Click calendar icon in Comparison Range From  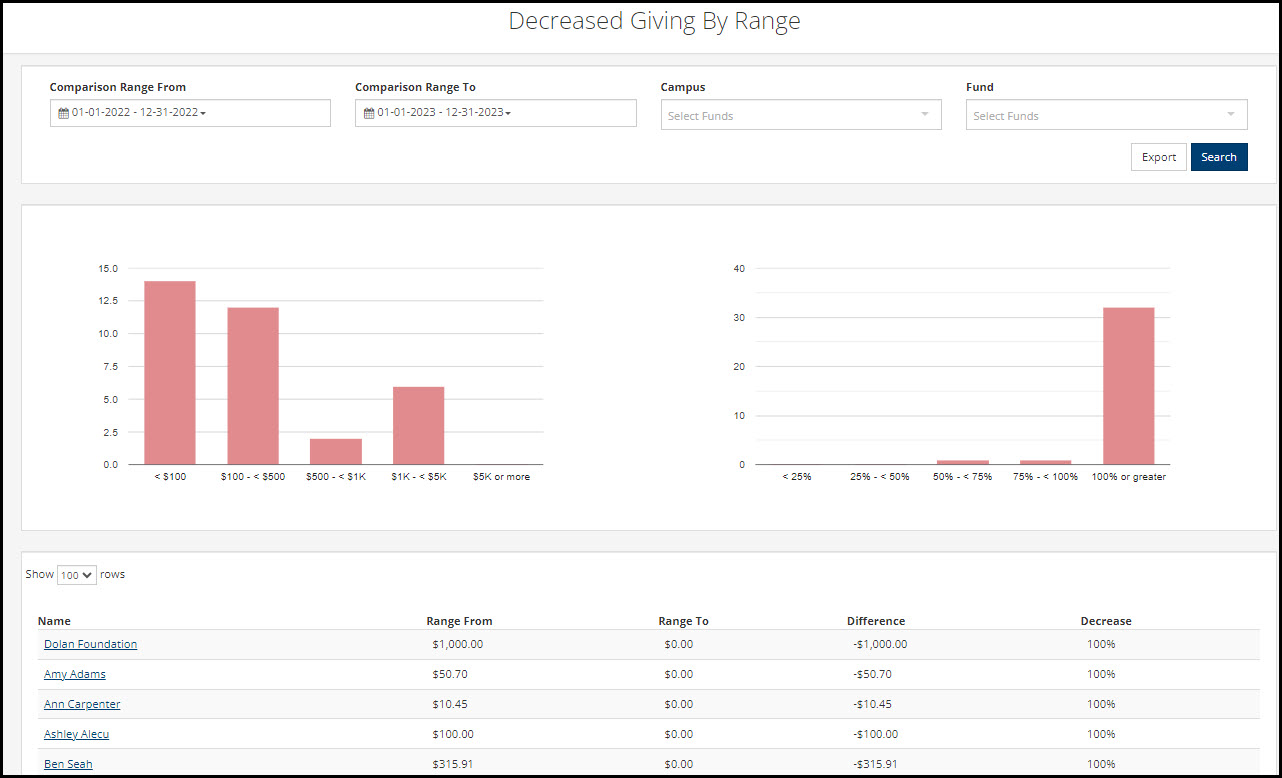coord(63,113)
